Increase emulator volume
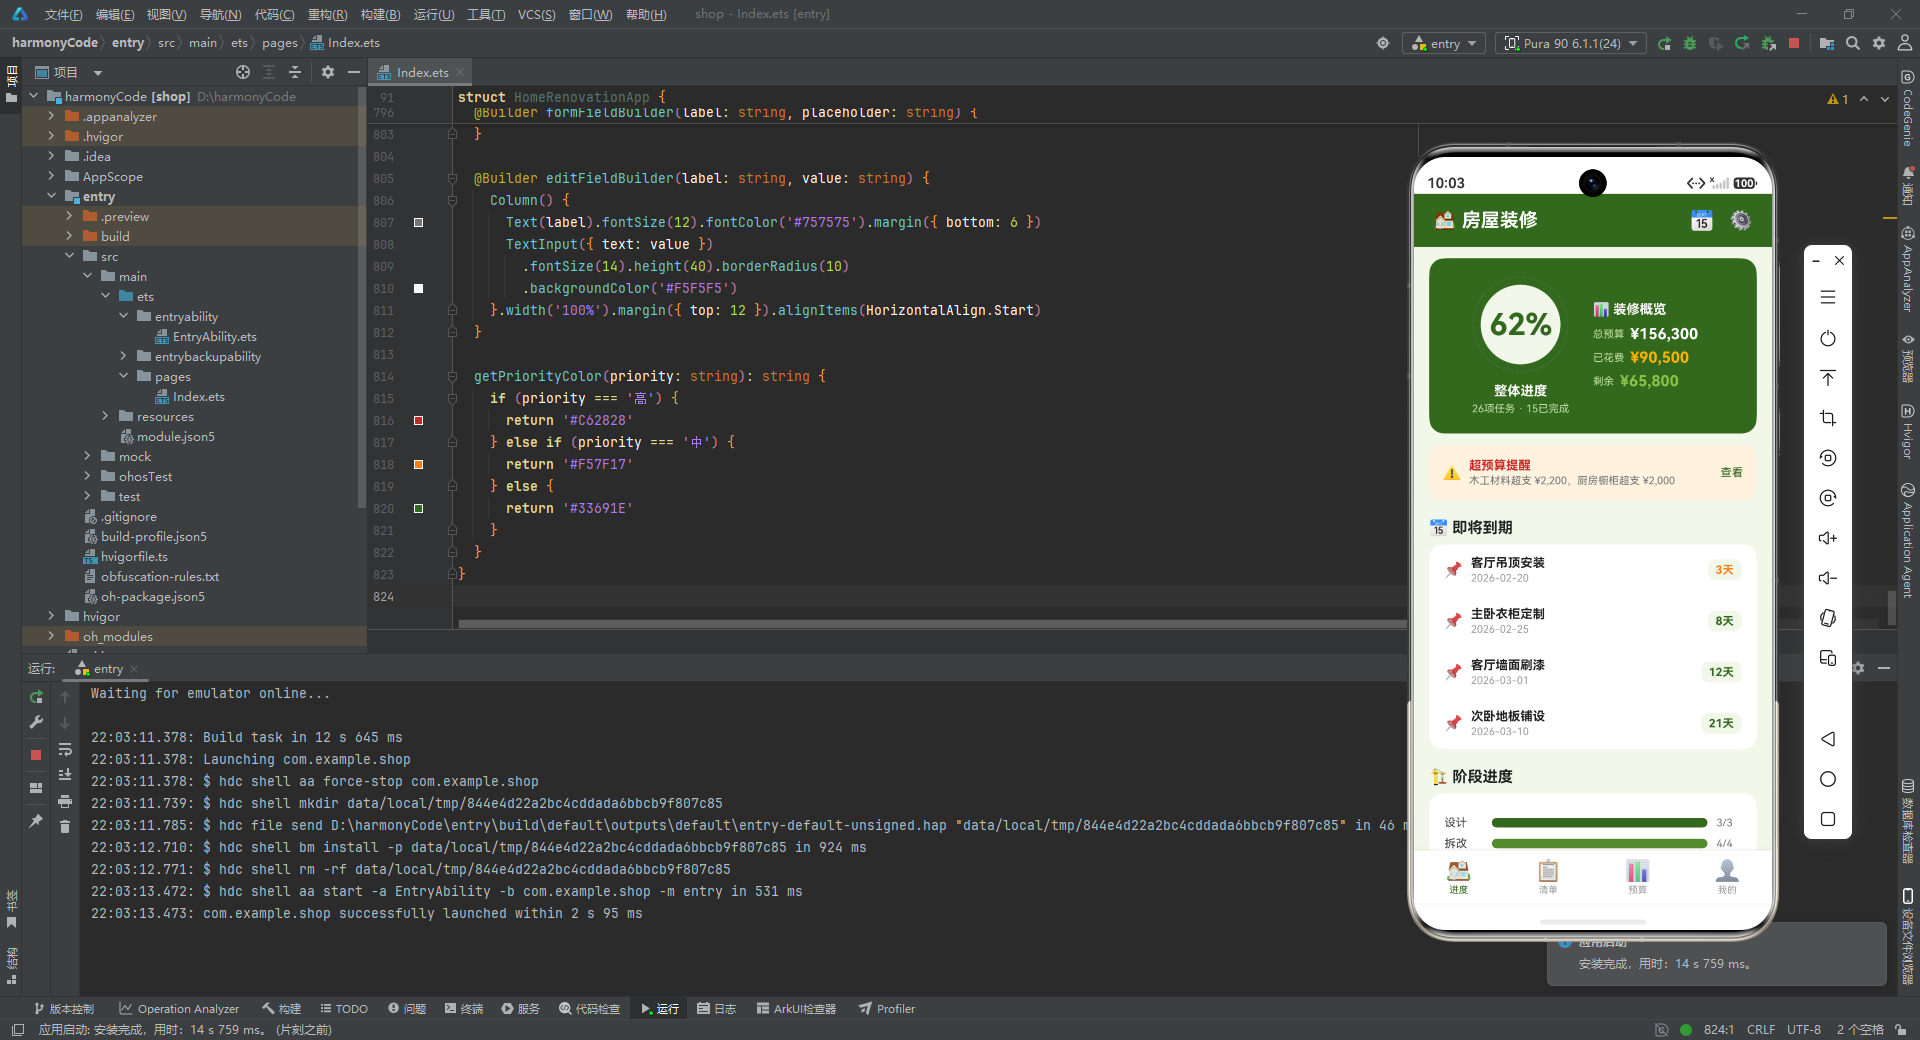 [1828, 538]
